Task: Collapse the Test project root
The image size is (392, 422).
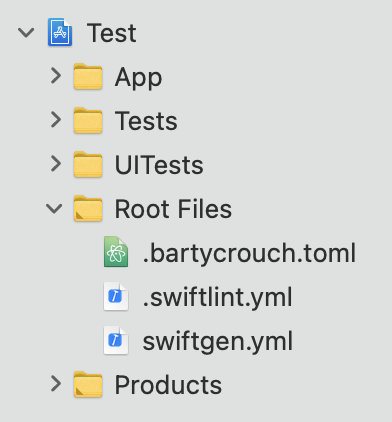Action: (x=26, y=33)
